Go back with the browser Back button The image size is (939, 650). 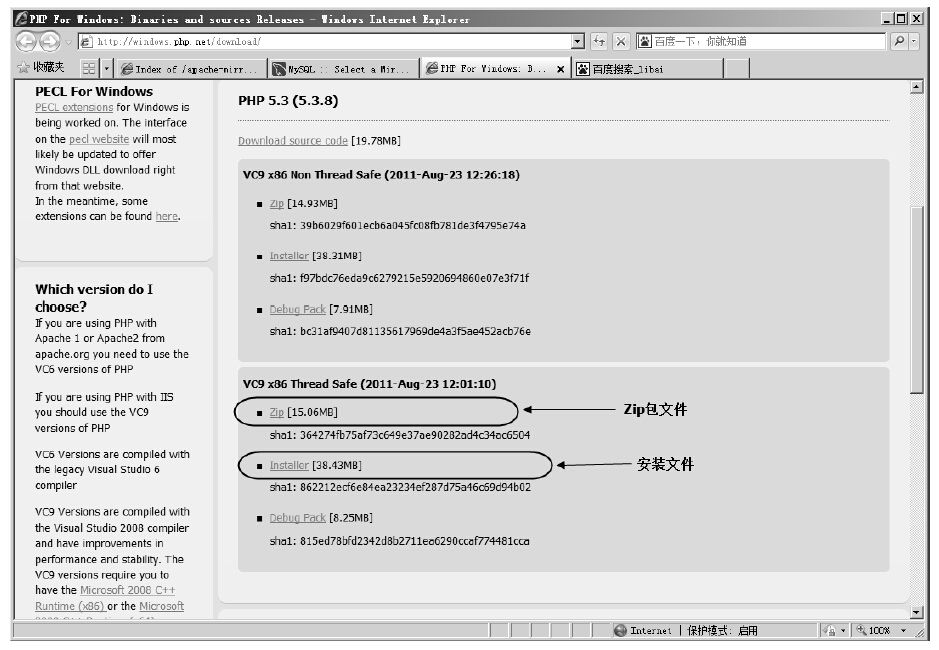(26, 41)
